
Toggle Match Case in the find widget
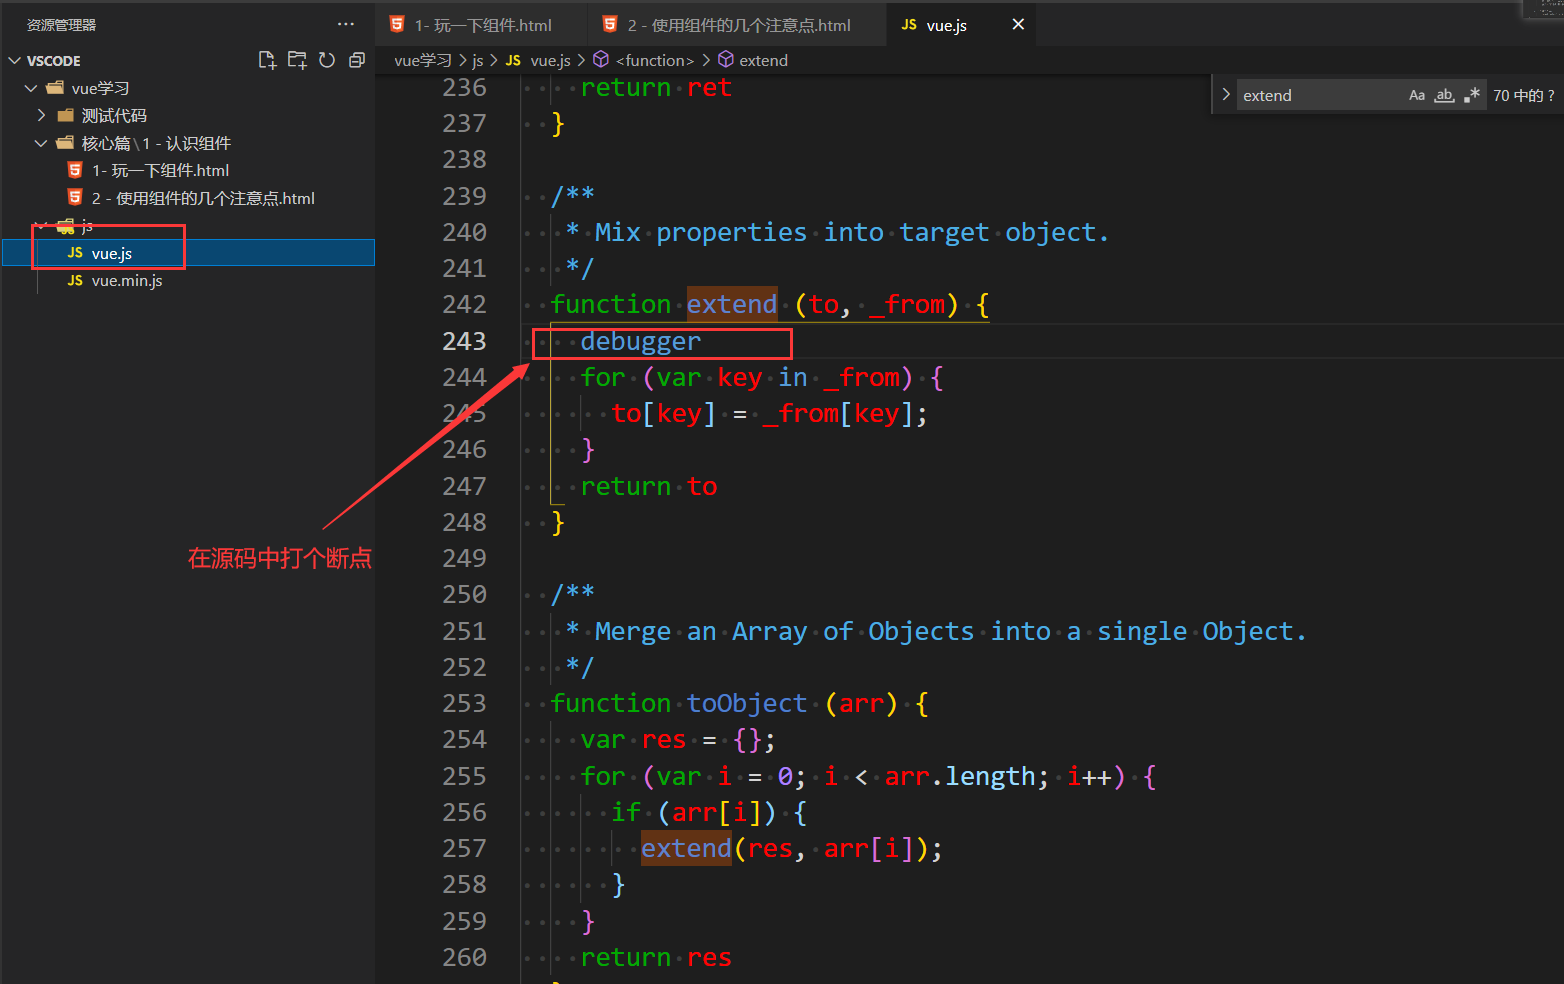click(1417, 95)
